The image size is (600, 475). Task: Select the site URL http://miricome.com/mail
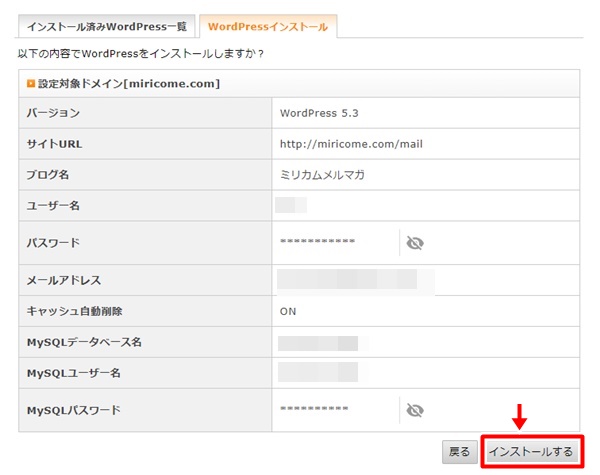pyautogui.click(x=351, y=144)
